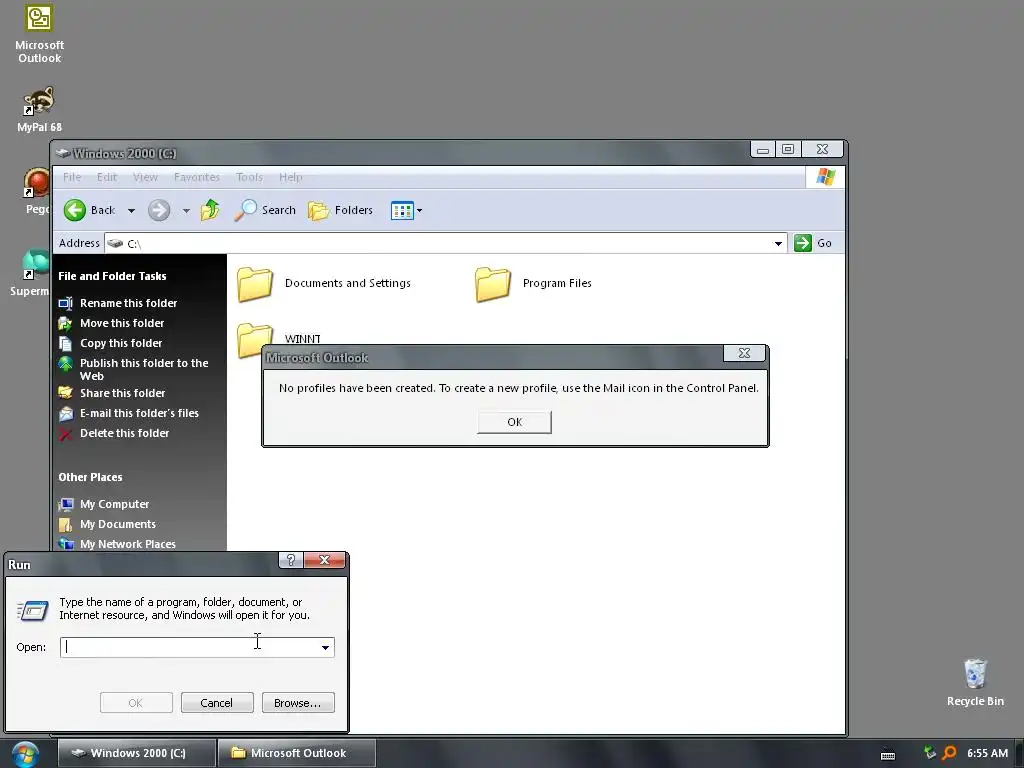Switch to Microsoft Outlook taskbar button
Image resolution: width=1024 pixels, height=768 pixels.
point(297,753)
